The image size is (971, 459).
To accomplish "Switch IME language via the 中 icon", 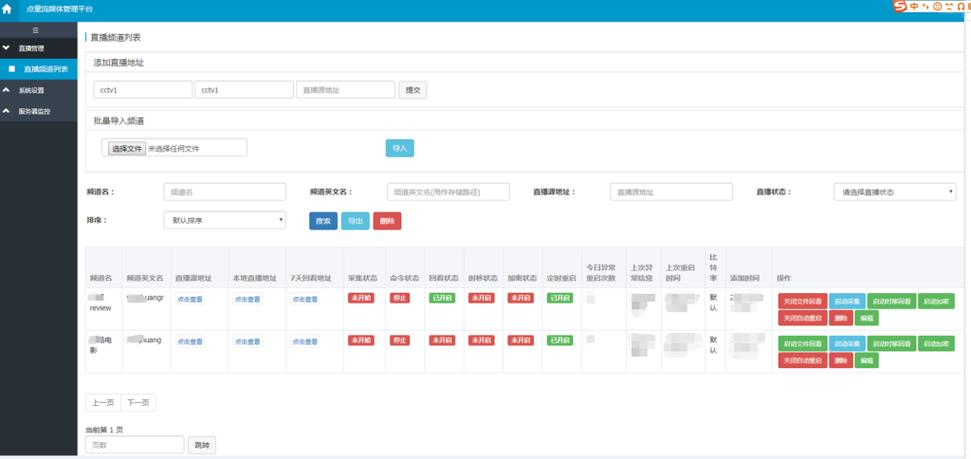I will tap(915, 6).
